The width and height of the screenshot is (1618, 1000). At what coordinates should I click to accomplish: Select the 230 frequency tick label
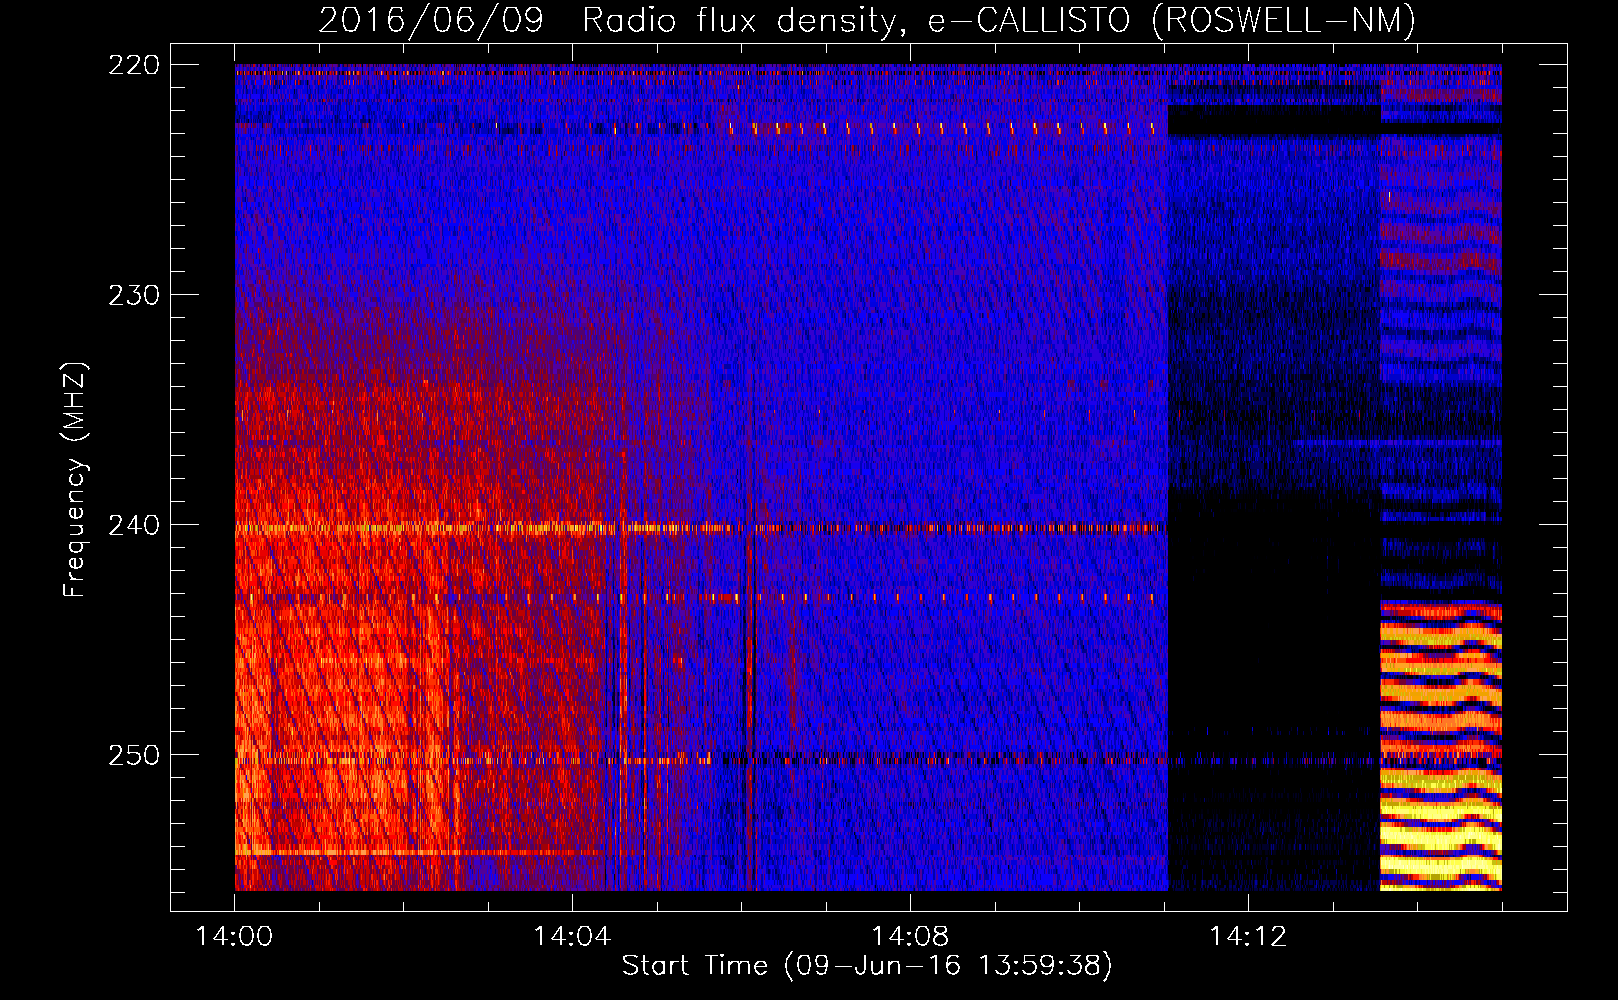(x=134, y=295)
